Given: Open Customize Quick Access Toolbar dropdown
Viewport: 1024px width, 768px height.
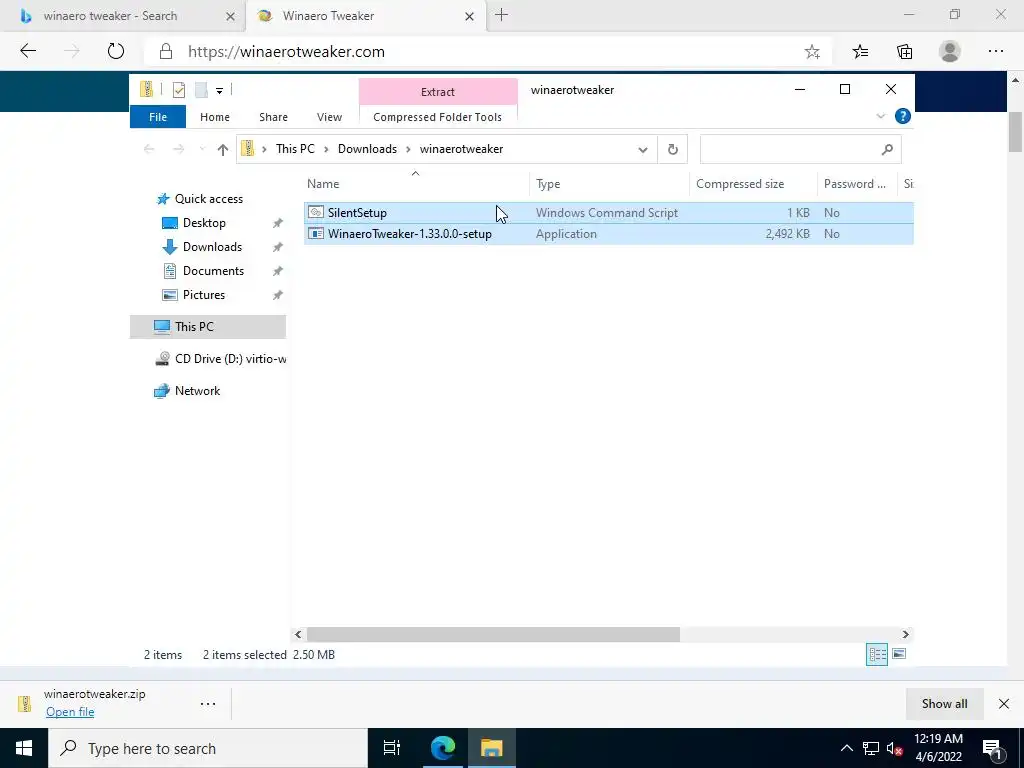Looking at the screenshot, I should click(219, 91).
